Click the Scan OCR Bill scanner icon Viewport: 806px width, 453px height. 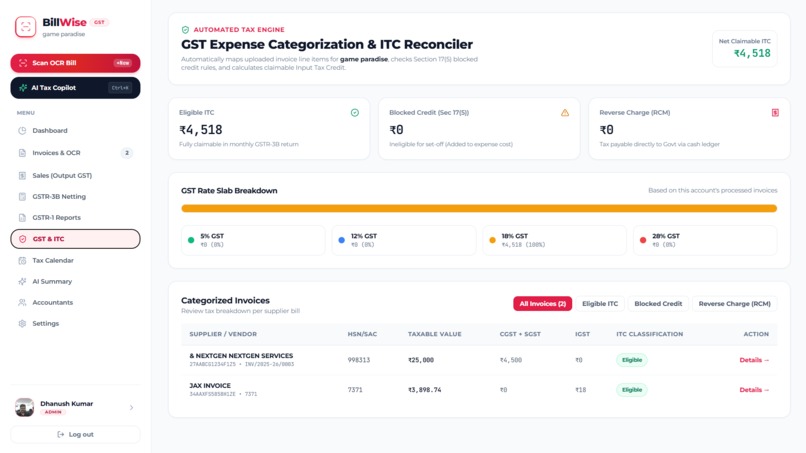click(x=23, y=63)
